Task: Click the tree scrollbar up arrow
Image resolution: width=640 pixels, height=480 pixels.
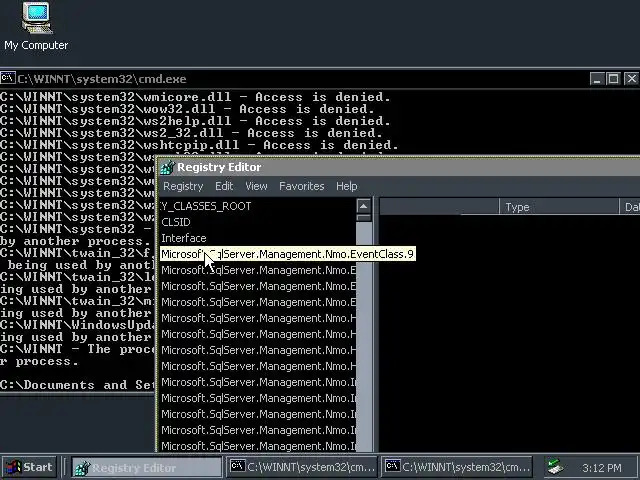Action: coord(364,206)
